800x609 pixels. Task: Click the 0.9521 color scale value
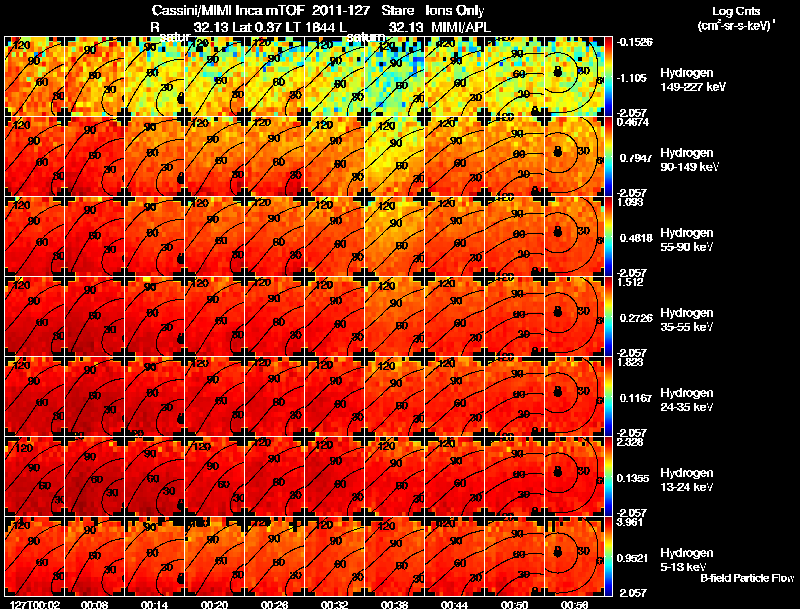tap(633, 558)
